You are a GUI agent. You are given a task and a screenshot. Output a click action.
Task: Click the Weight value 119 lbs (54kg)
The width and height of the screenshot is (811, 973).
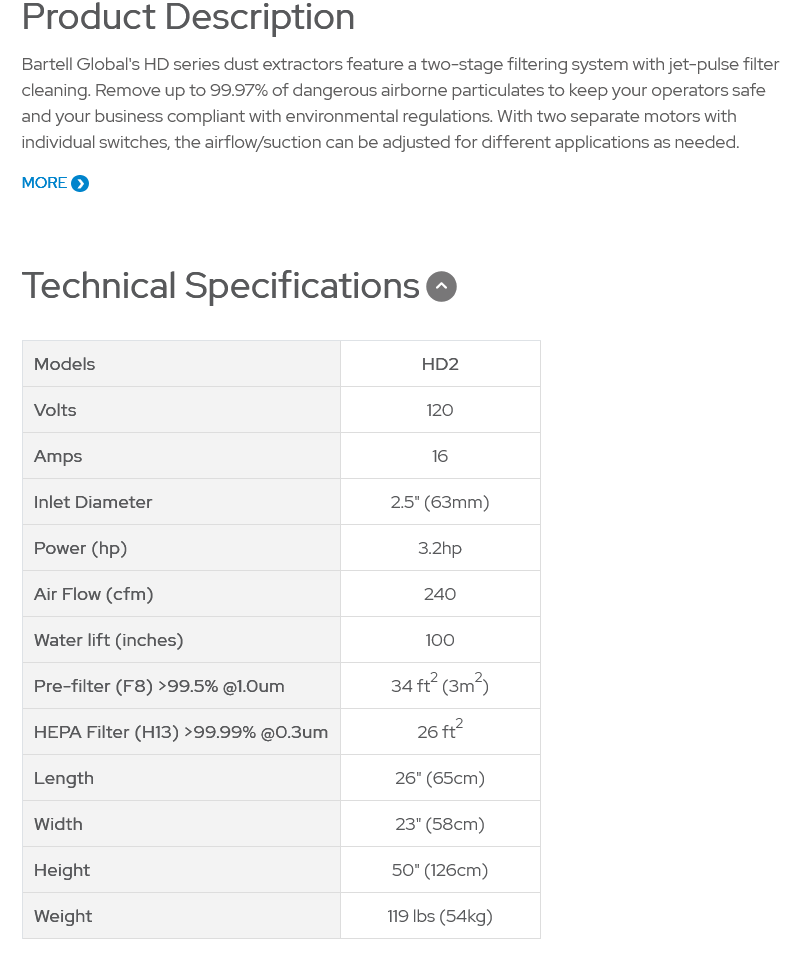click(x=440, y=916)
